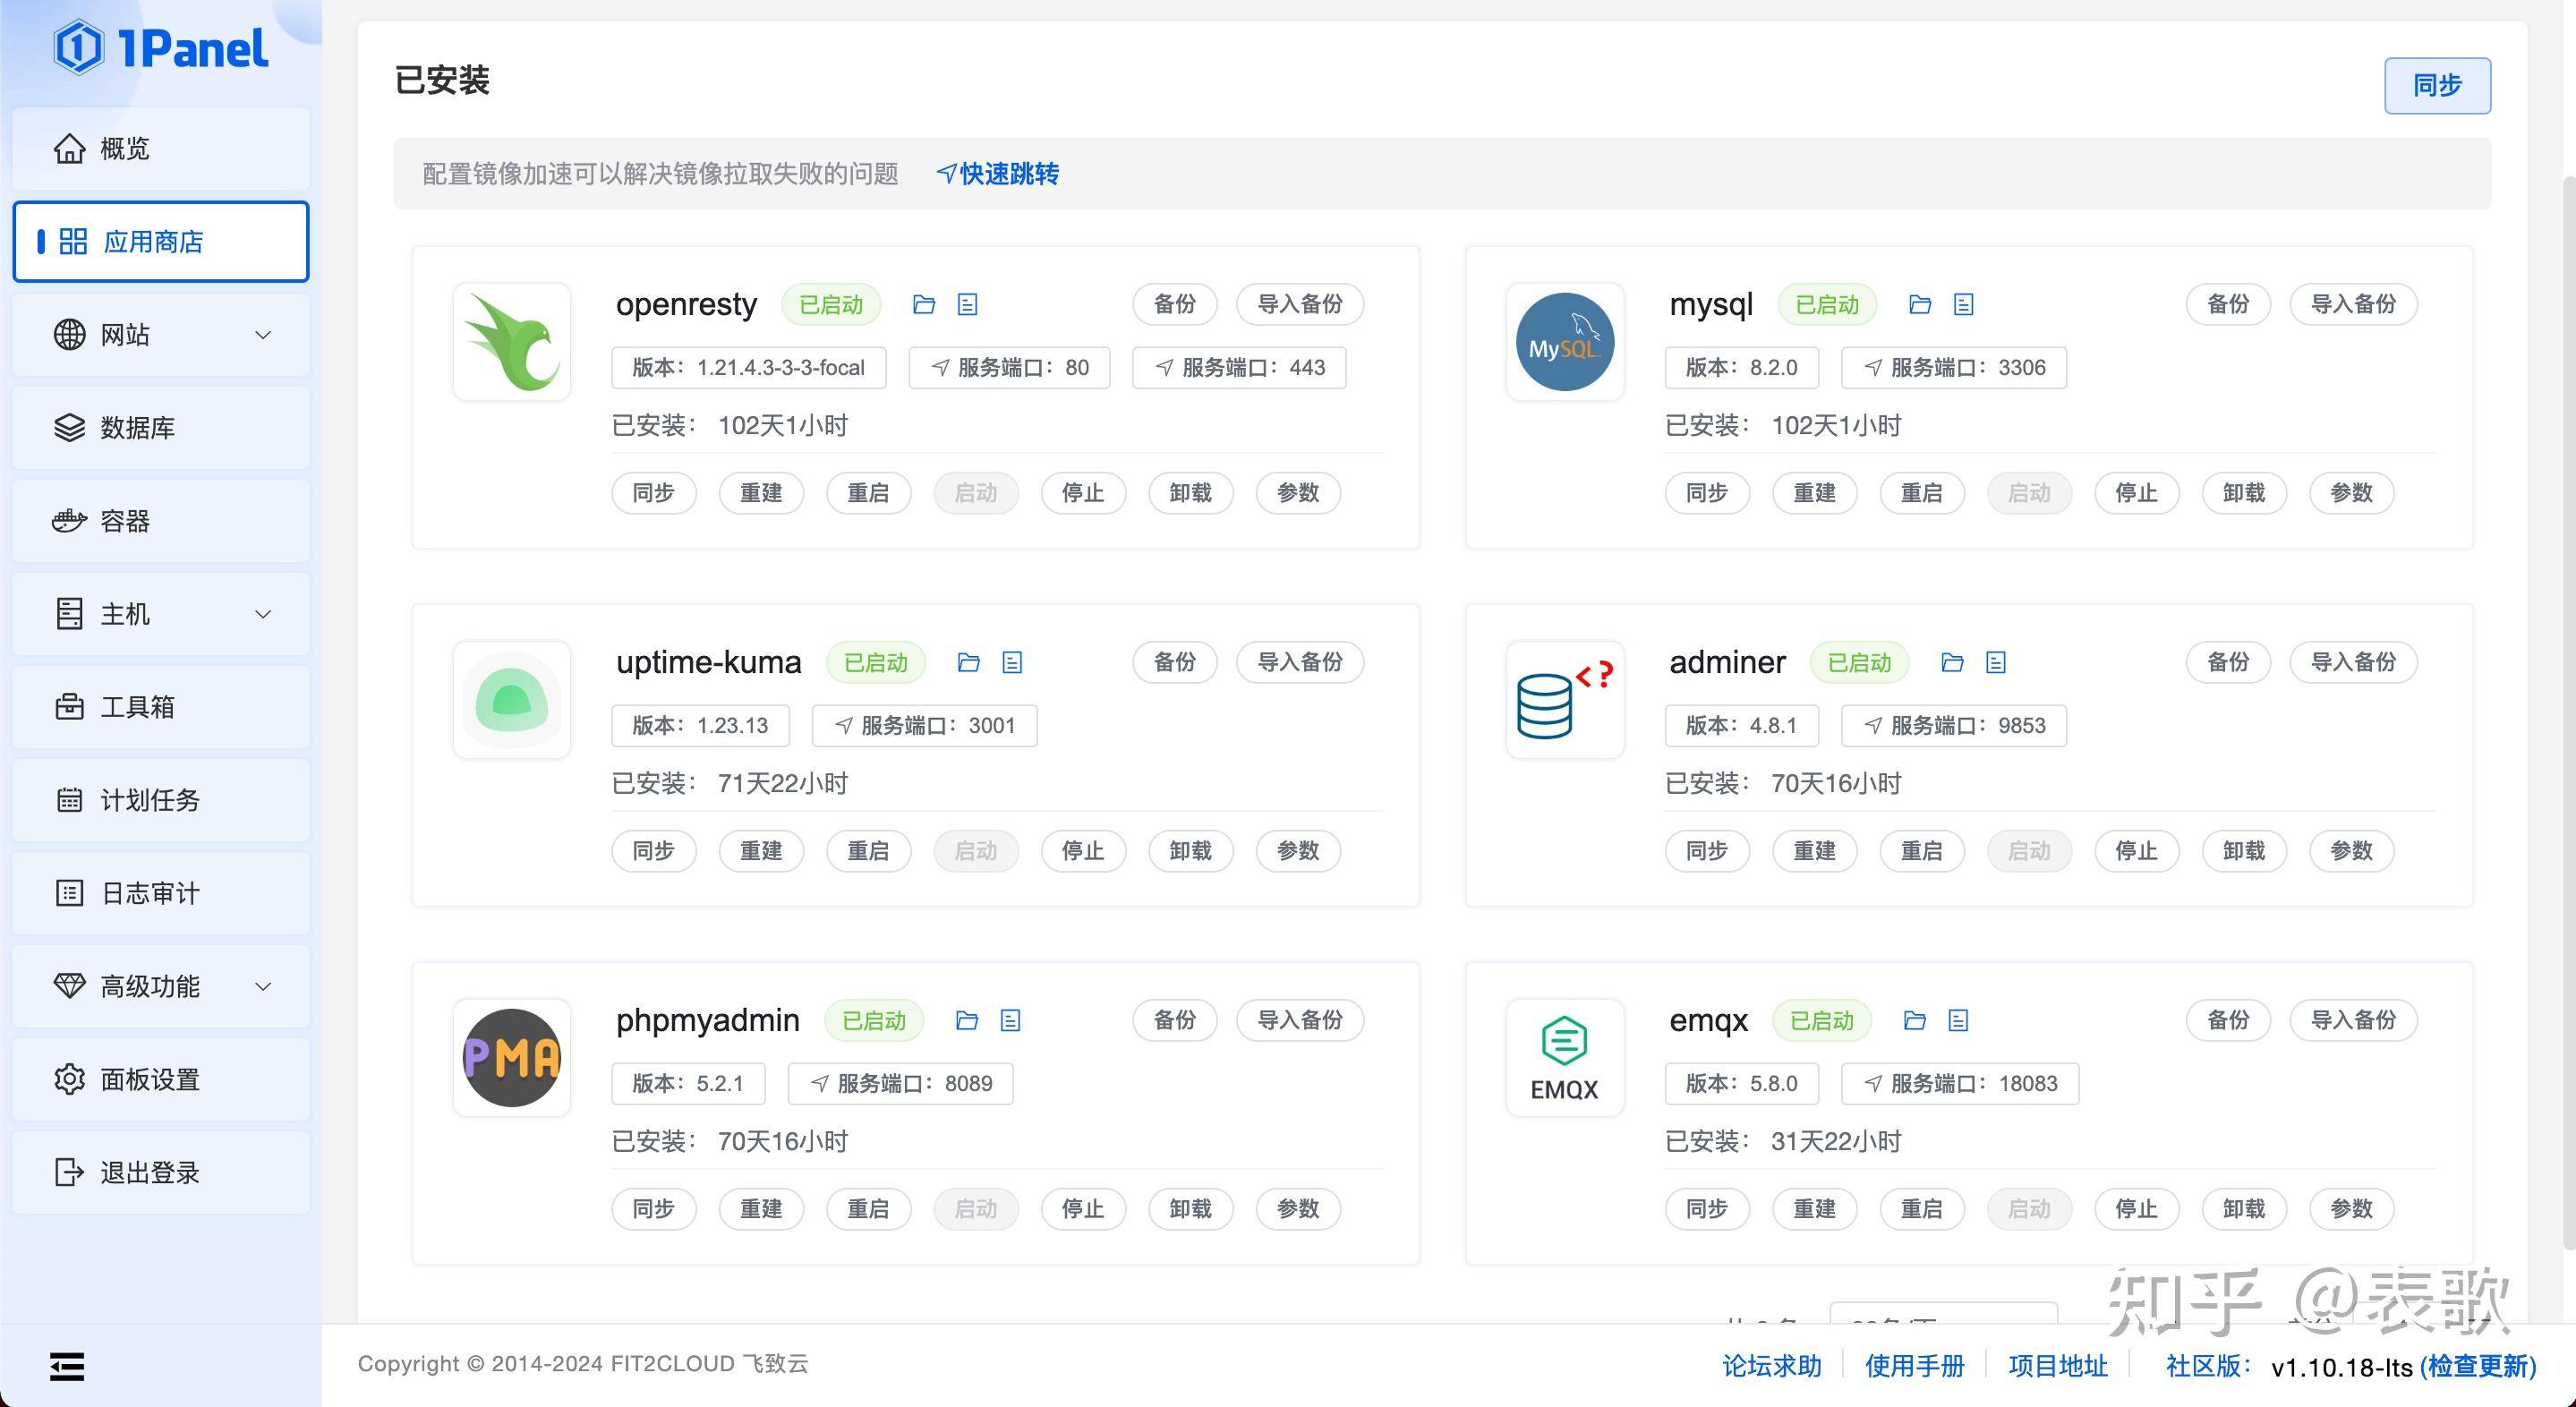The height and width of the screenshot is (1407, 2576).
Task: View the openresty log document icon
Action: coord(967,304)
